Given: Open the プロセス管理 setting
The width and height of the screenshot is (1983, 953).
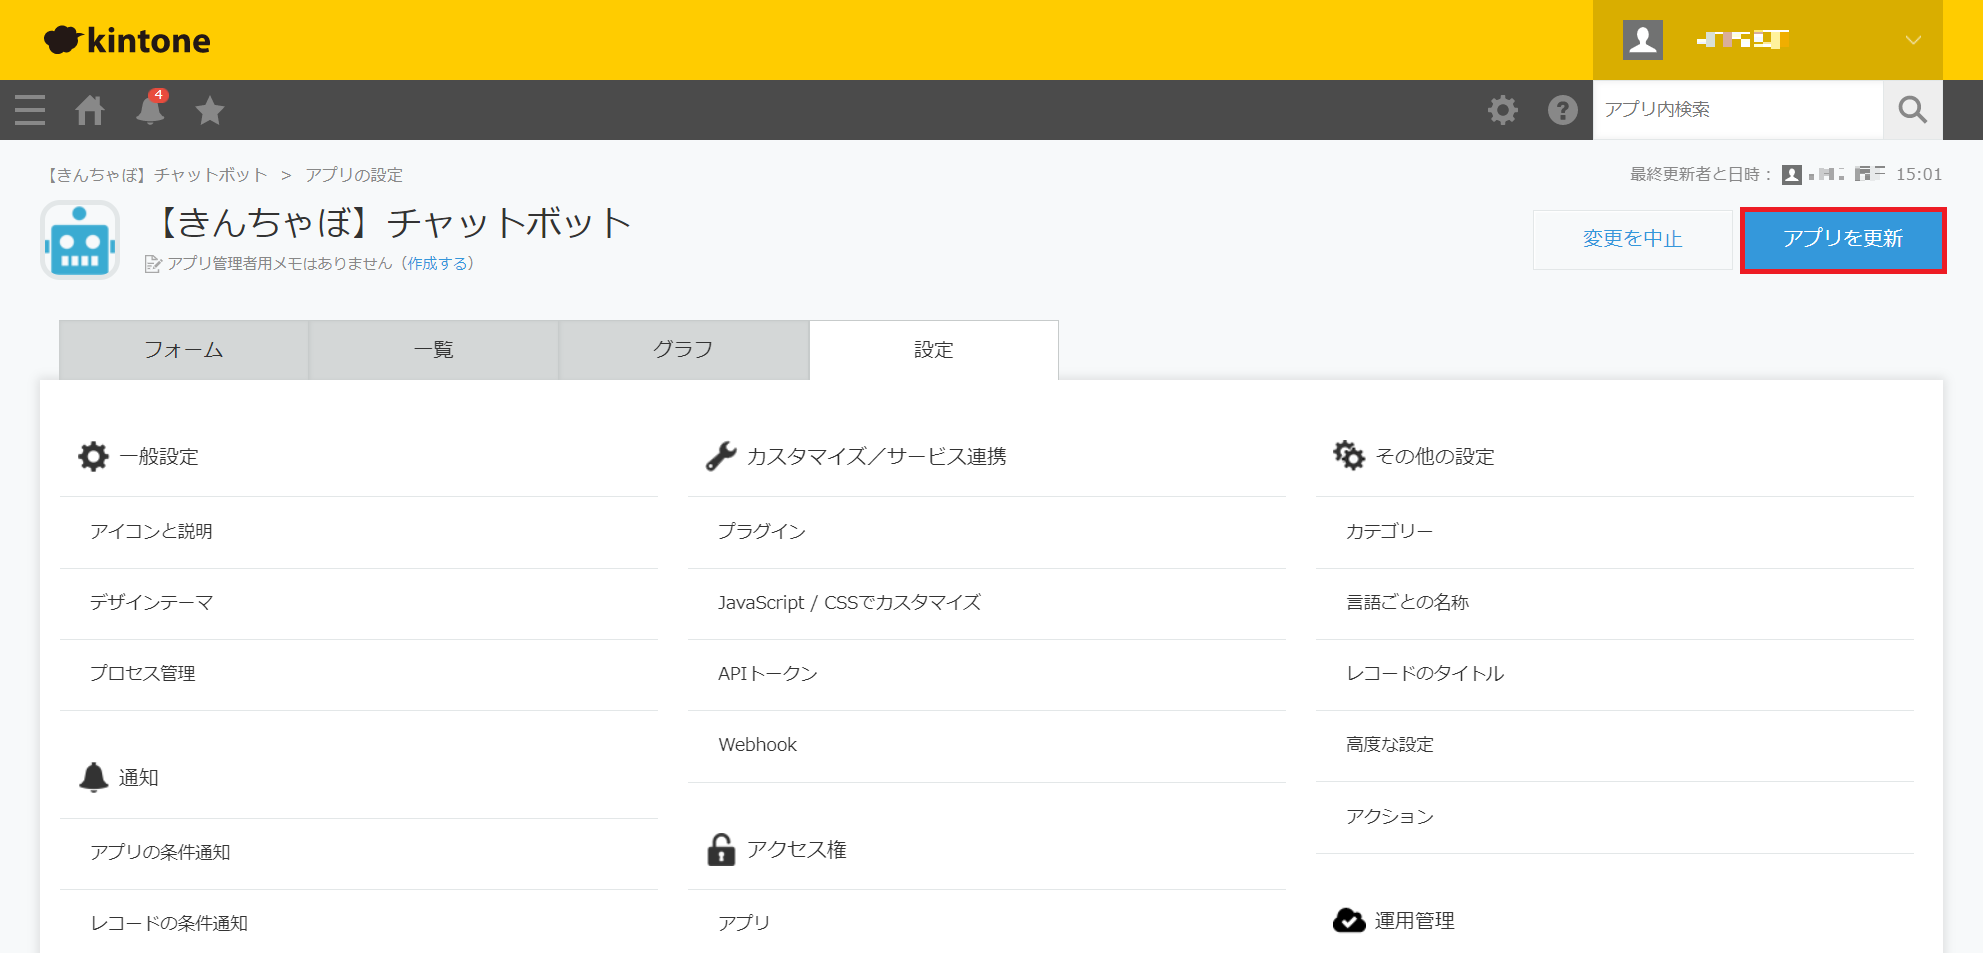Looking at the screenshot, I should click(143, 674).
